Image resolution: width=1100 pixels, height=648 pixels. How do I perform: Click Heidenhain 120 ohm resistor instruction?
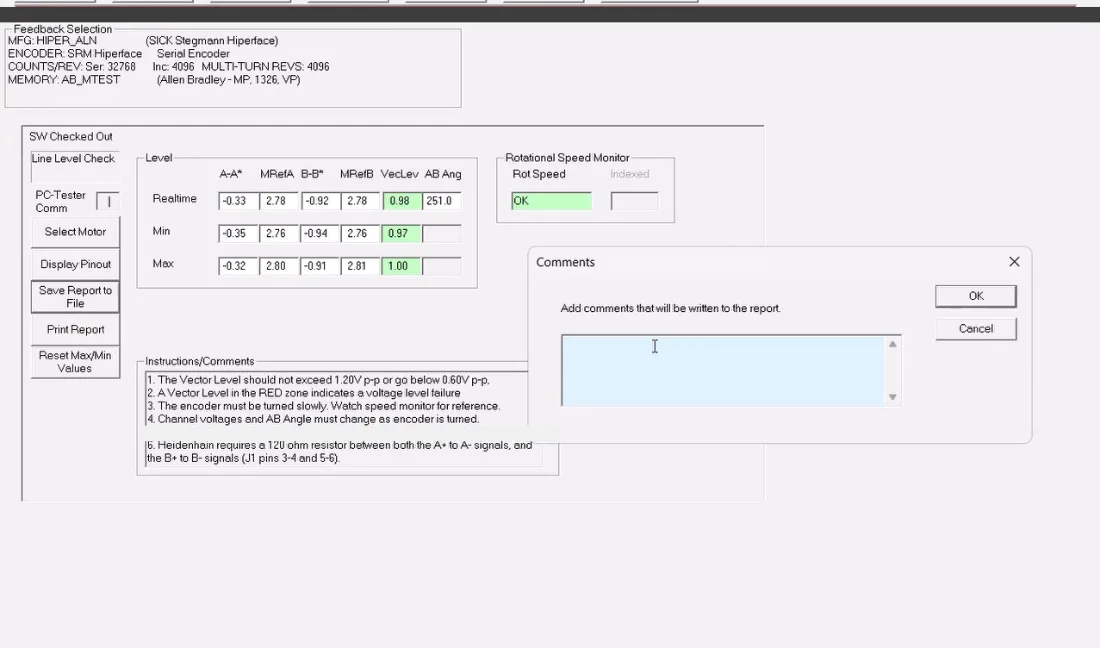click(x=340, y=452)
